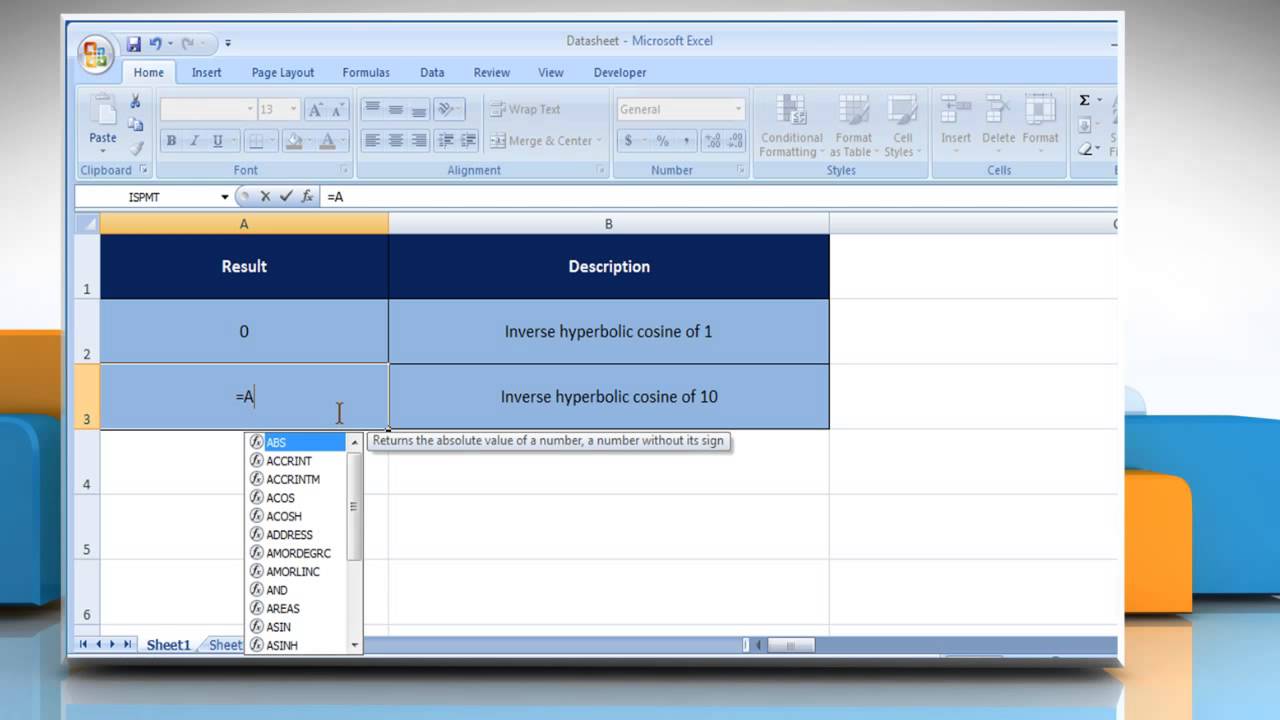The height and width of the screenshot is (720, 1280).
Task: Open the Insert ribbon tab
Action: coord(207,72)
